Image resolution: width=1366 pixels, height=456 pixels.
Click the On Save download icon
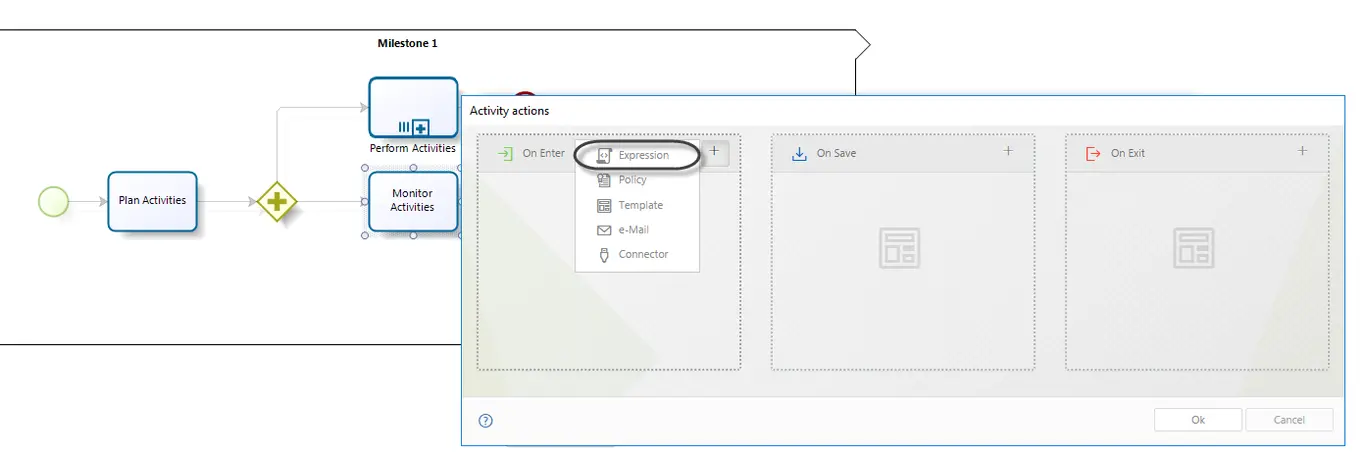[x=799, y=154]
